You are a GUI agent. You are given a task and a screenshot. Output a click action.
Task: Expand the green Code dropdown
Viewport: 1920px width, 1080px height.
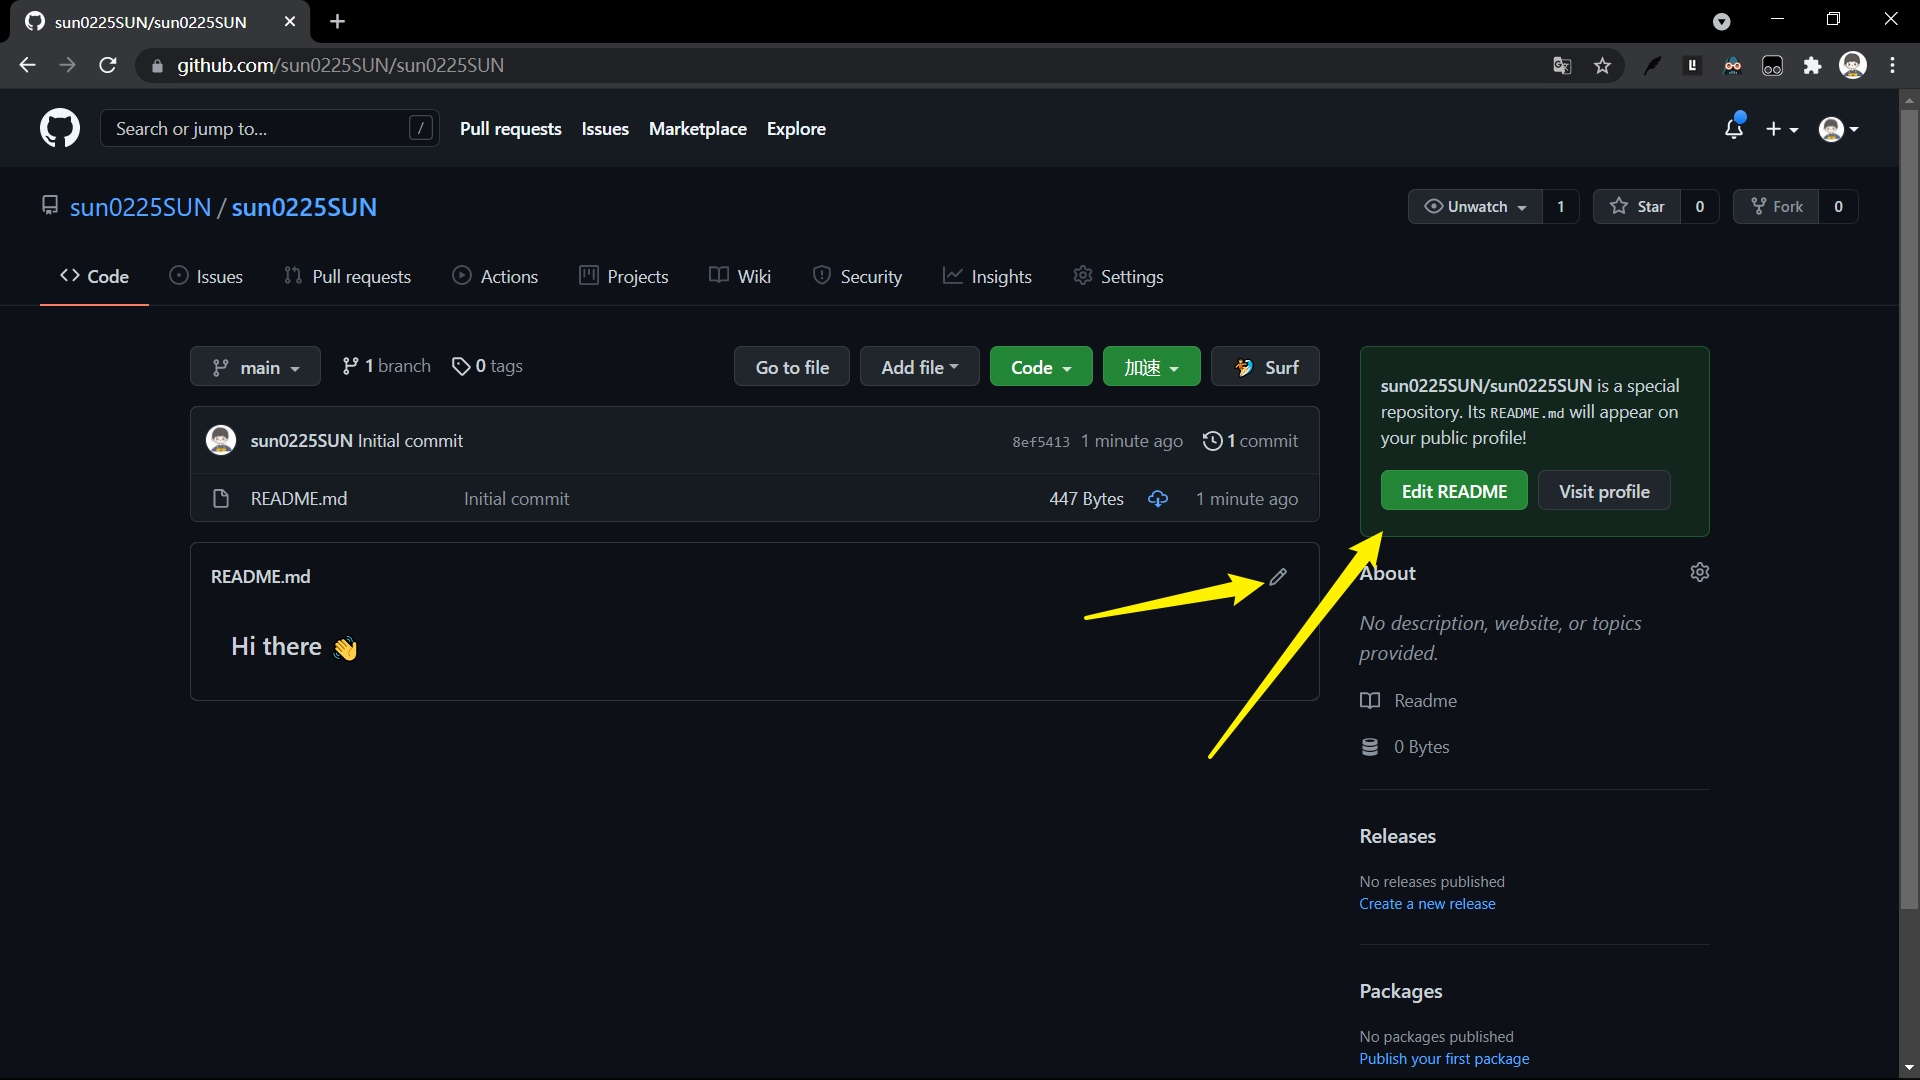tap(1040, 366)
